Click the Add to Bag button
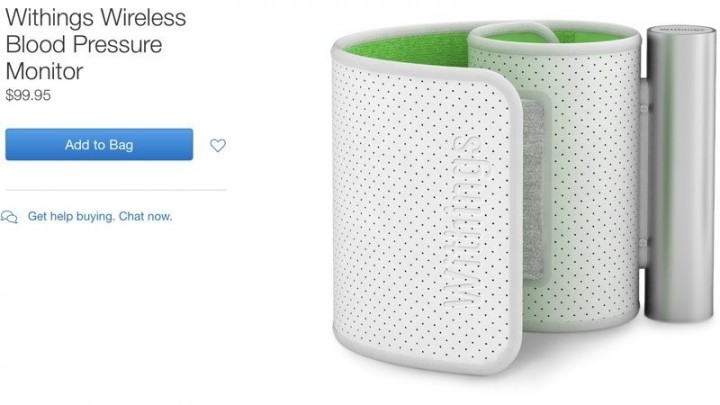 pyautogui.click(x=99, y=145)
